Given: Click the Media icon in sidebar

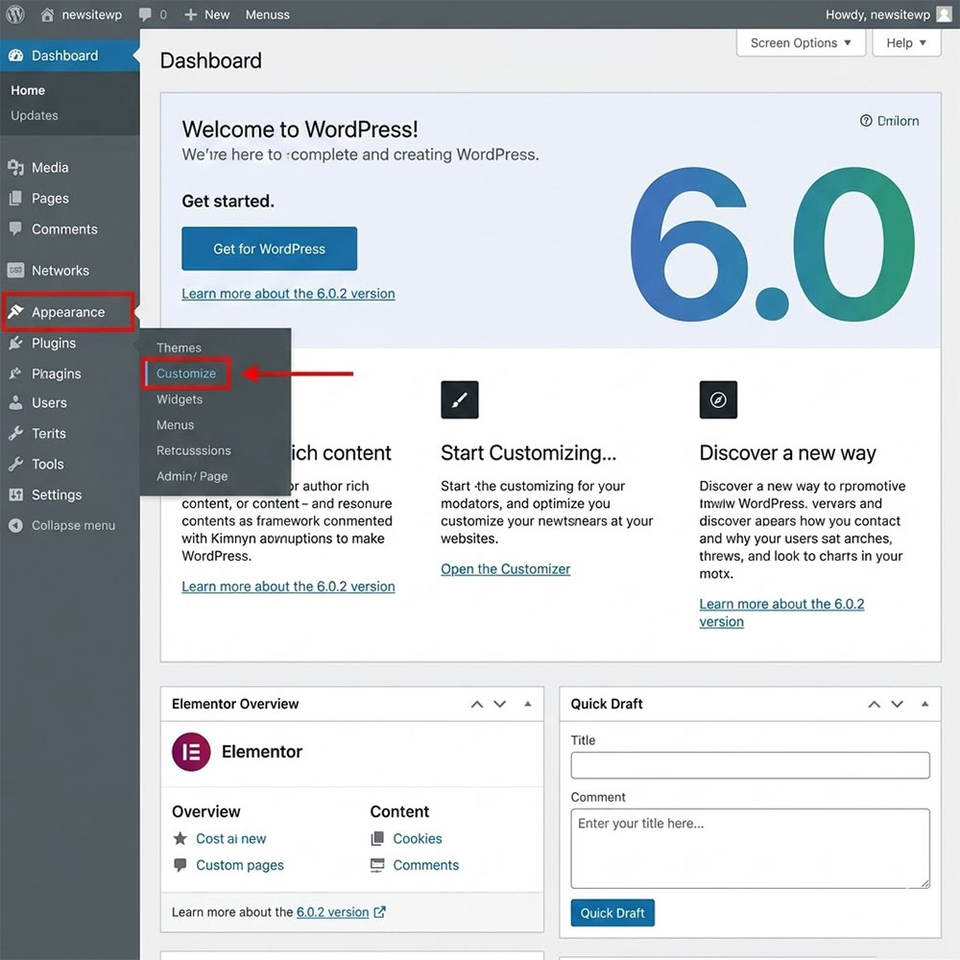Looking at the screenshot, I should [x=16, y=167].
